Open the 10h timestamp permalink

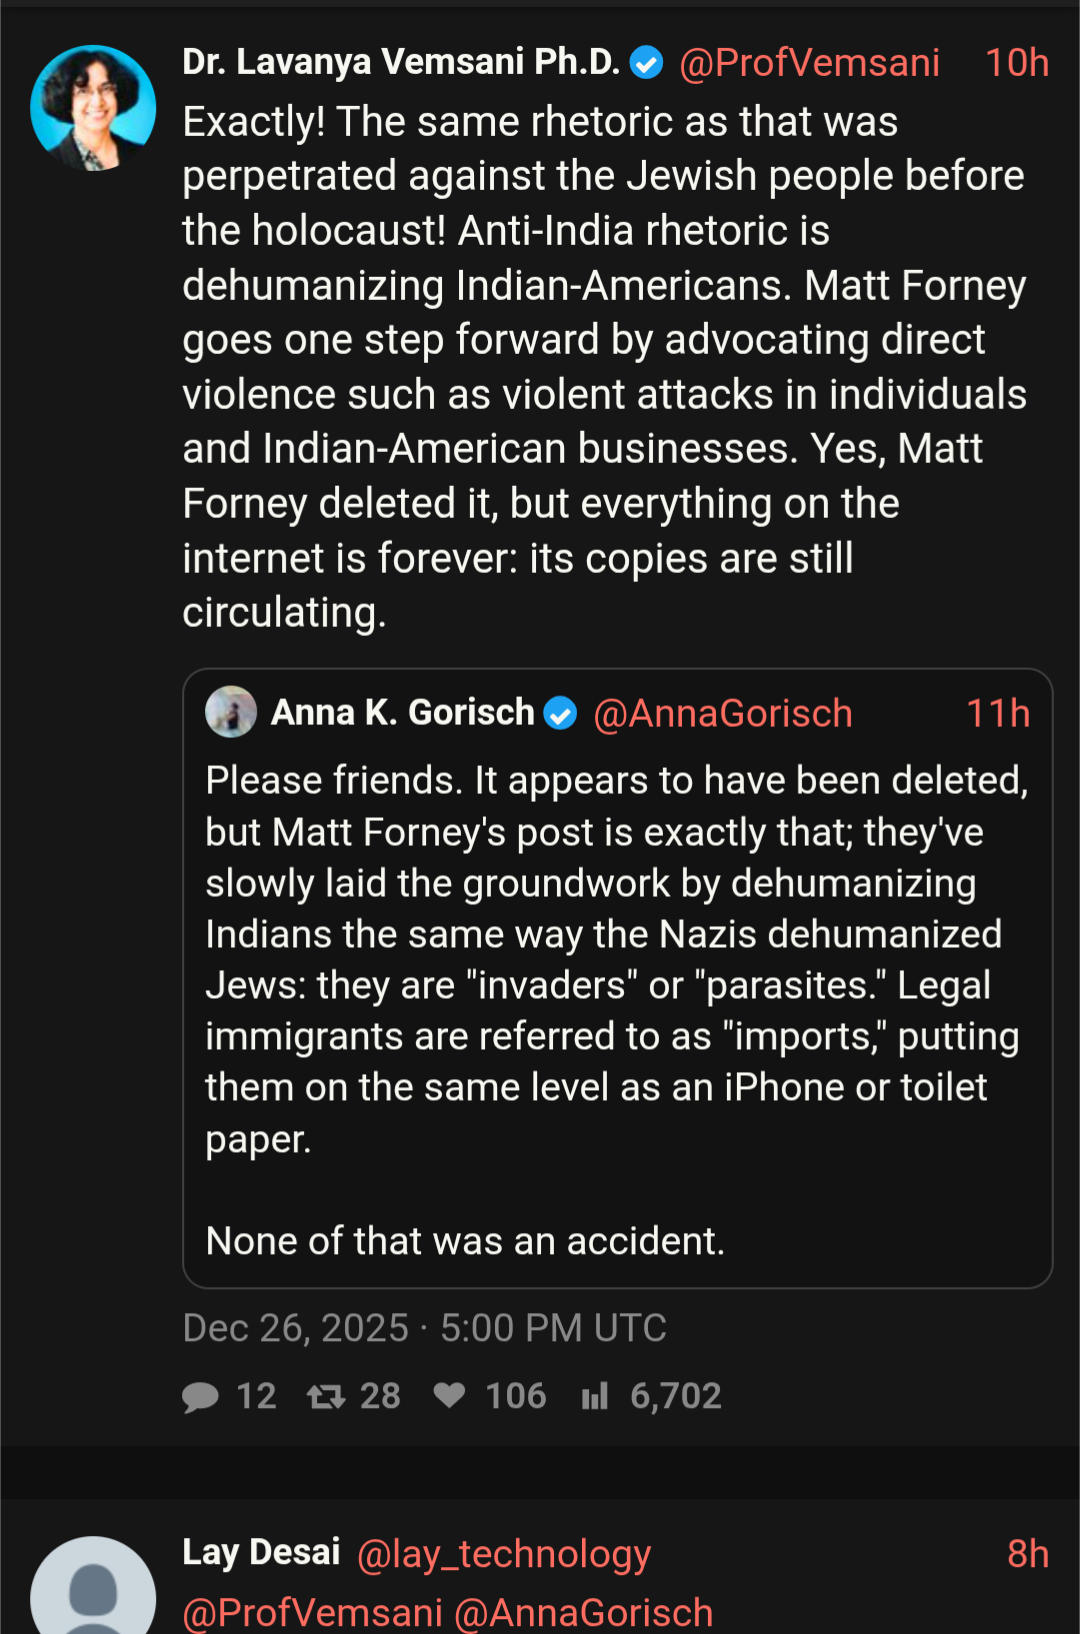pyautogui.click(x=1016, y=63)
